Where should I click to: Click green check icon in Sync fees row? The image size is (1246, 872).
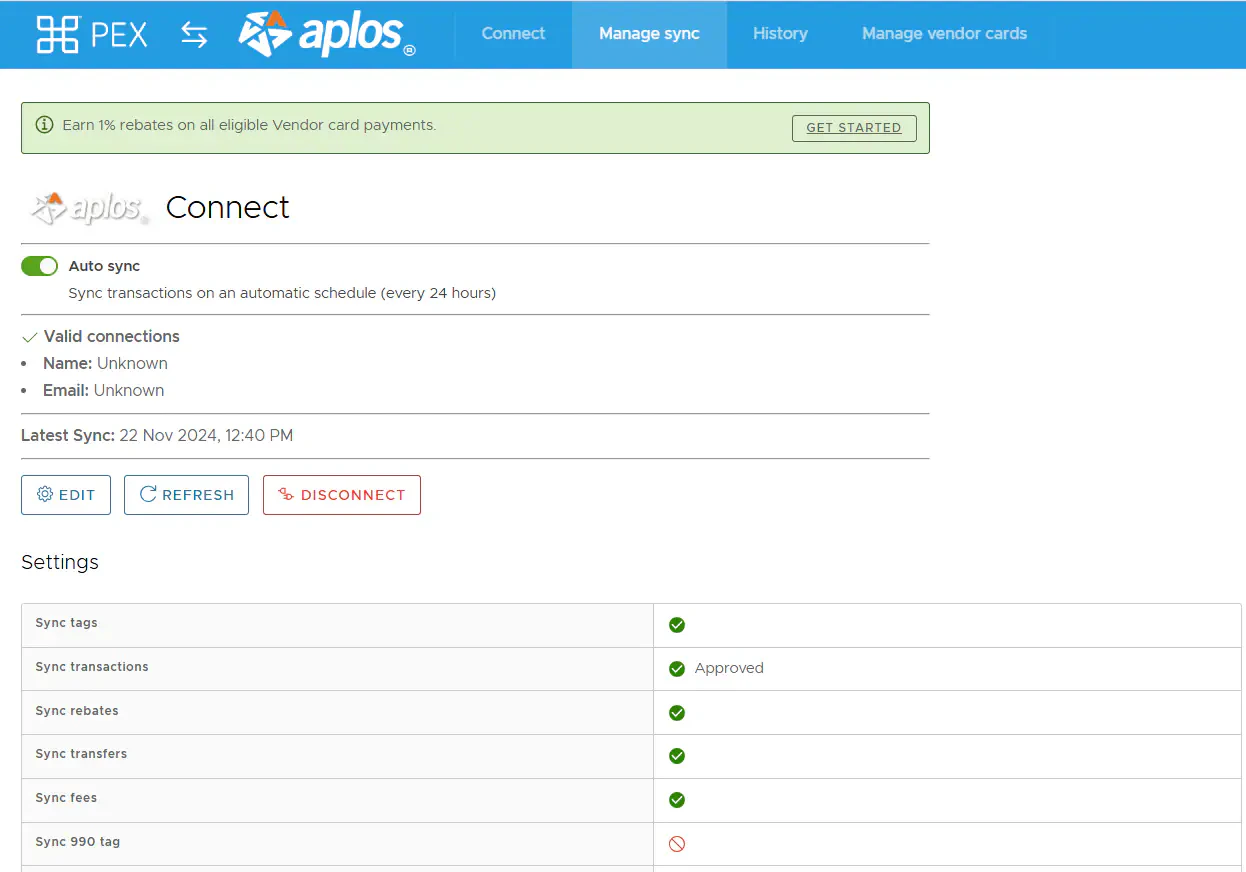click(677, 800)
